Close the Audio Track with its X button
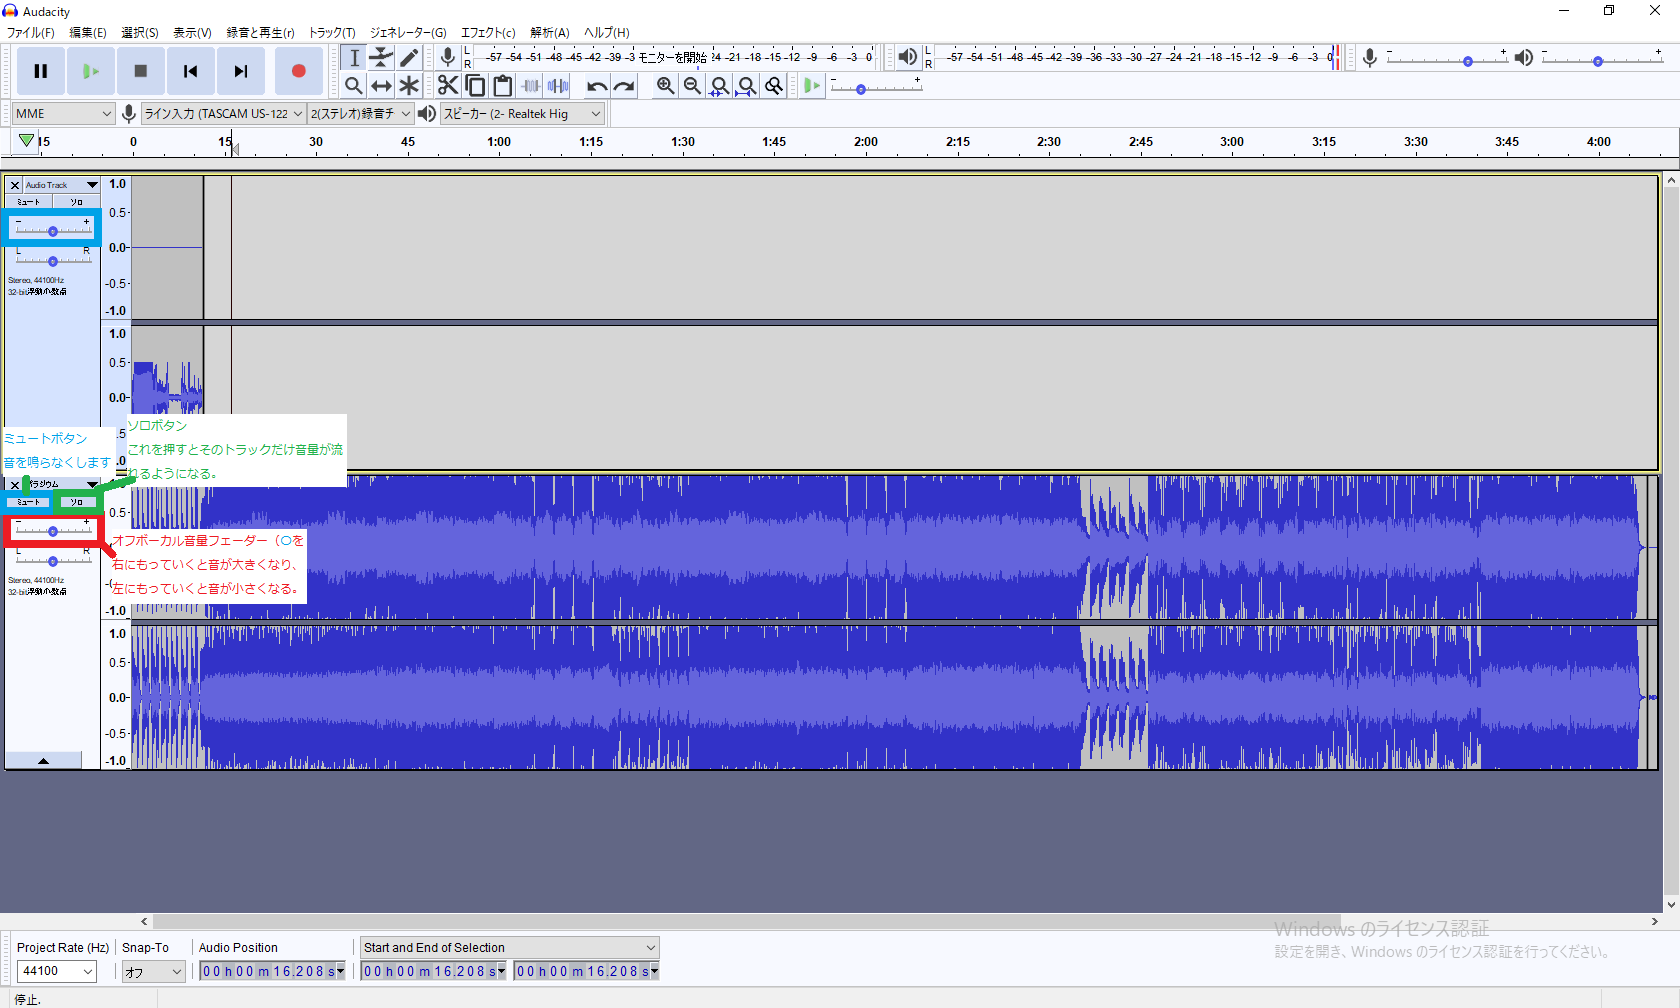Viewport: 1680px width, 1008px height. coord(14,185)
